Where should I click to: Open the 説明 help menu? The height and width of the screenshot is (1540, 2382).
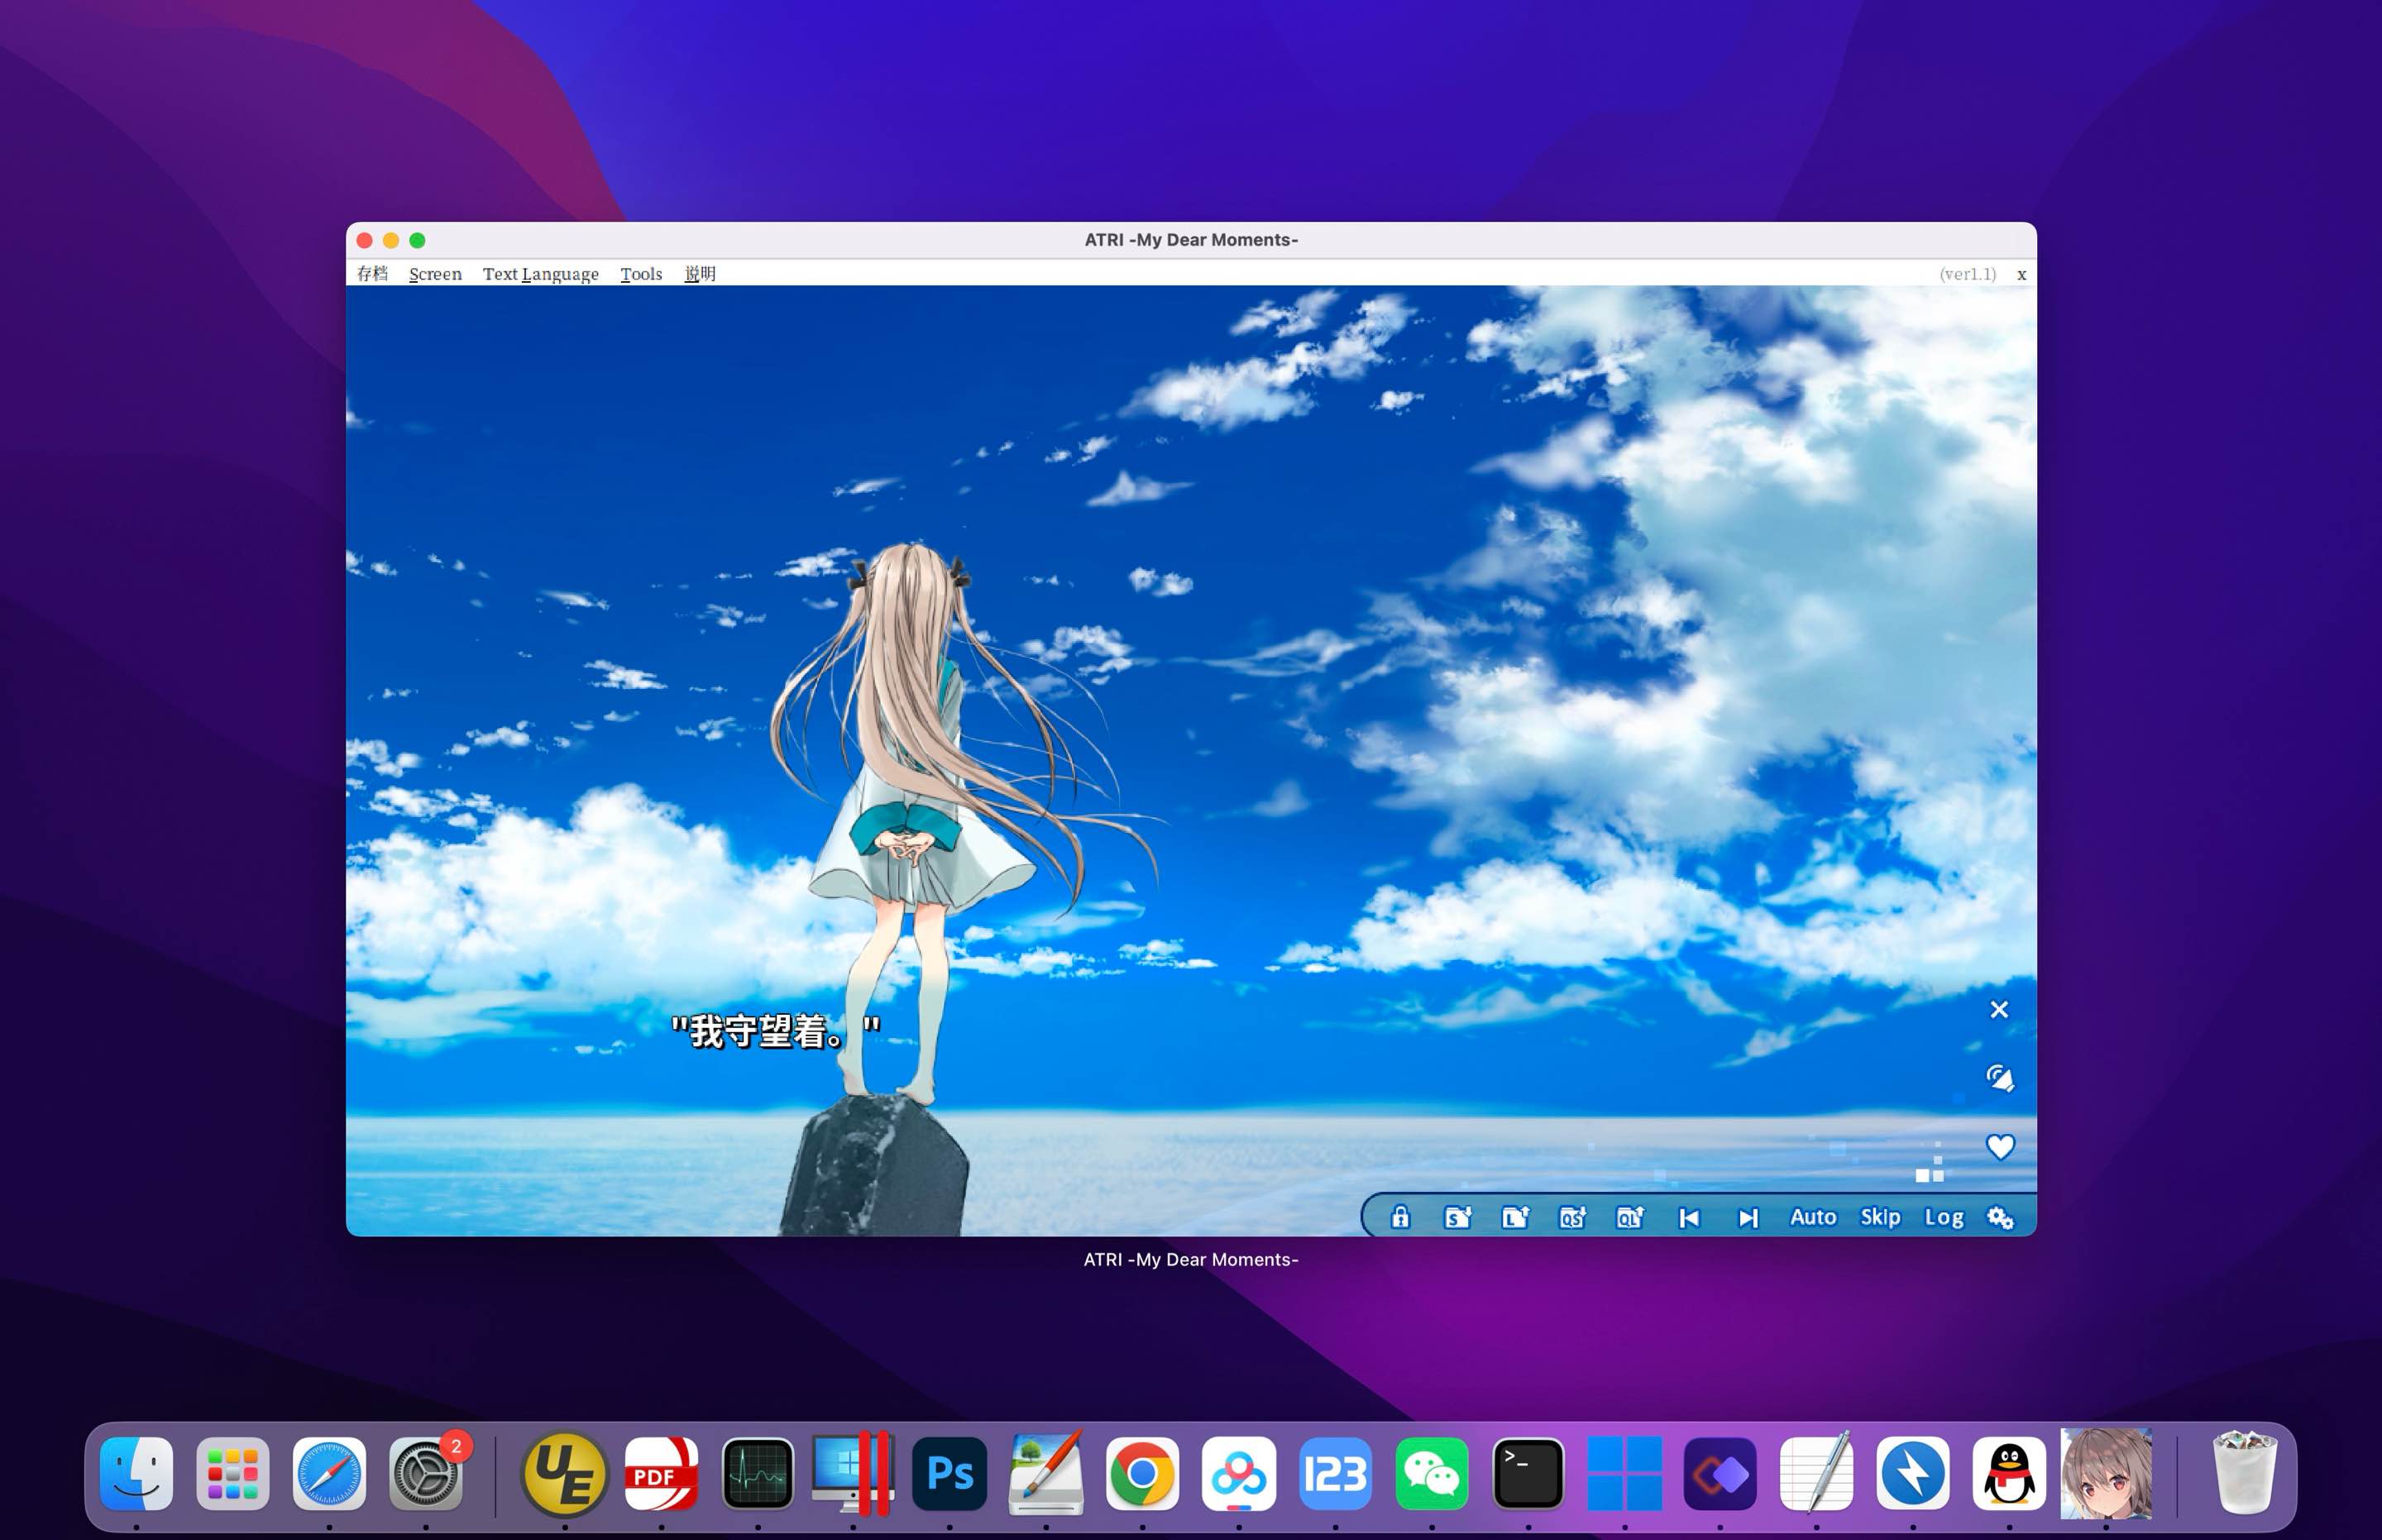pyautogui.click(x=700, y=273)
